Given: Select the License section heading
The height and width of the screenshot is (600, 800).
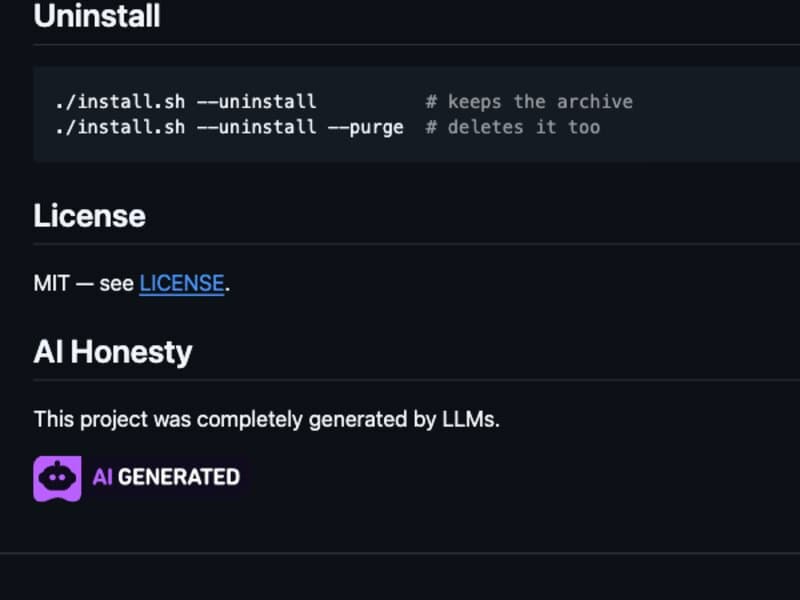Looking at the screenshot, I should click(90, 215).
